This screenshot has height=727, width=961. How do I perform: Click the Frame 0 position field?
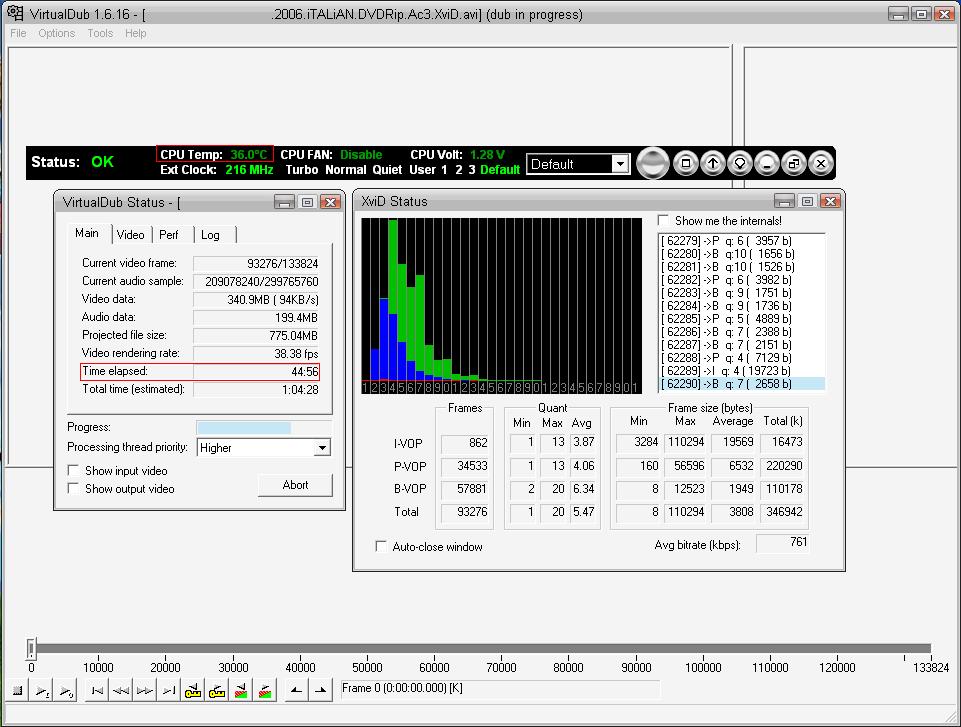pos(500,688)
